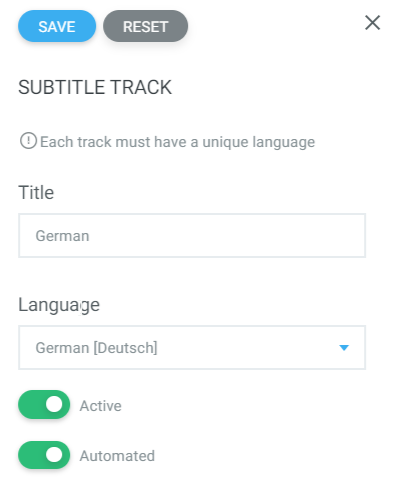Screen dimensions: 393x488
Task: Click the white knob of Automated switch
Action: [x=54, y=455]
